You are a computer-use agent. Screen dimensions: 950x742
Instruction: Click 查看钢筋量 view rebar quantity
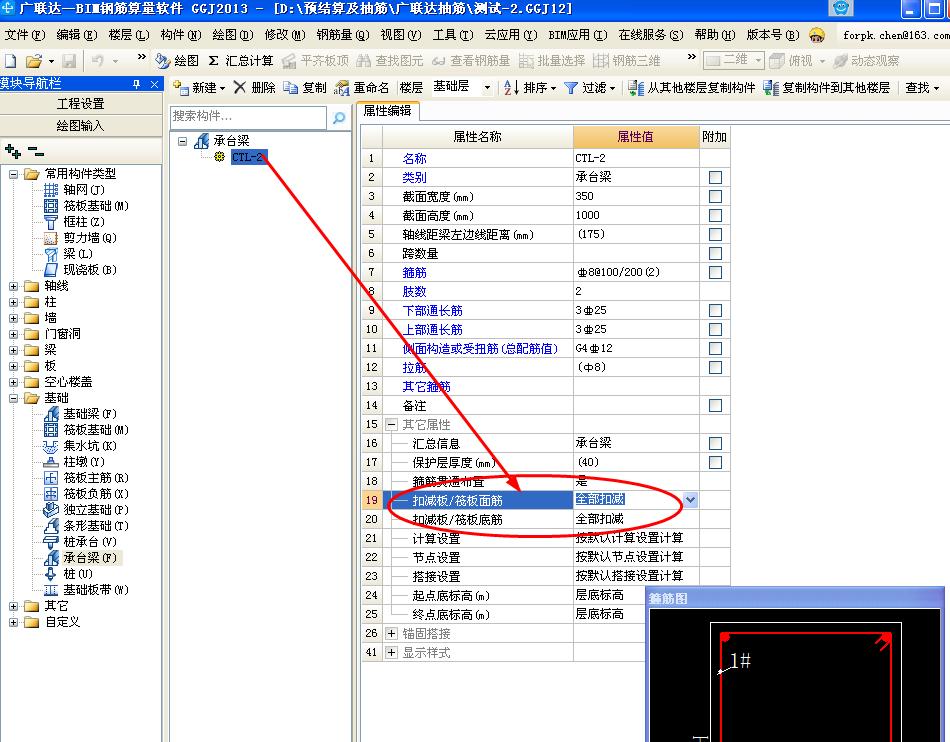tap(471, 61)
